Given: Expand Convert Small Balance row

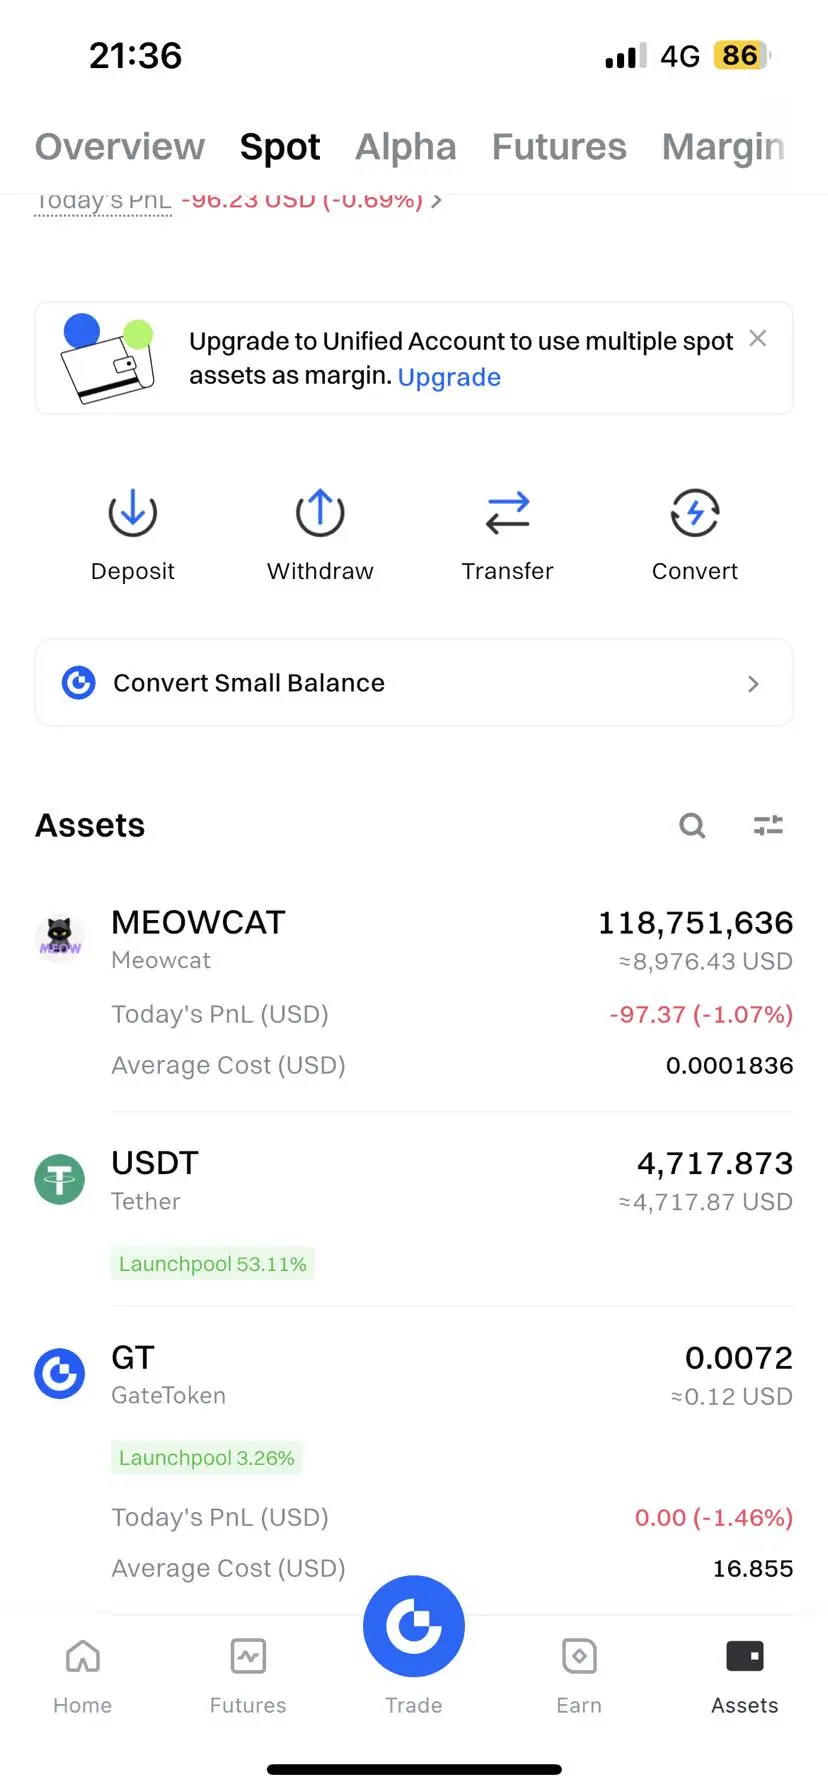Looking at the screenshot, I should (414, 683).
